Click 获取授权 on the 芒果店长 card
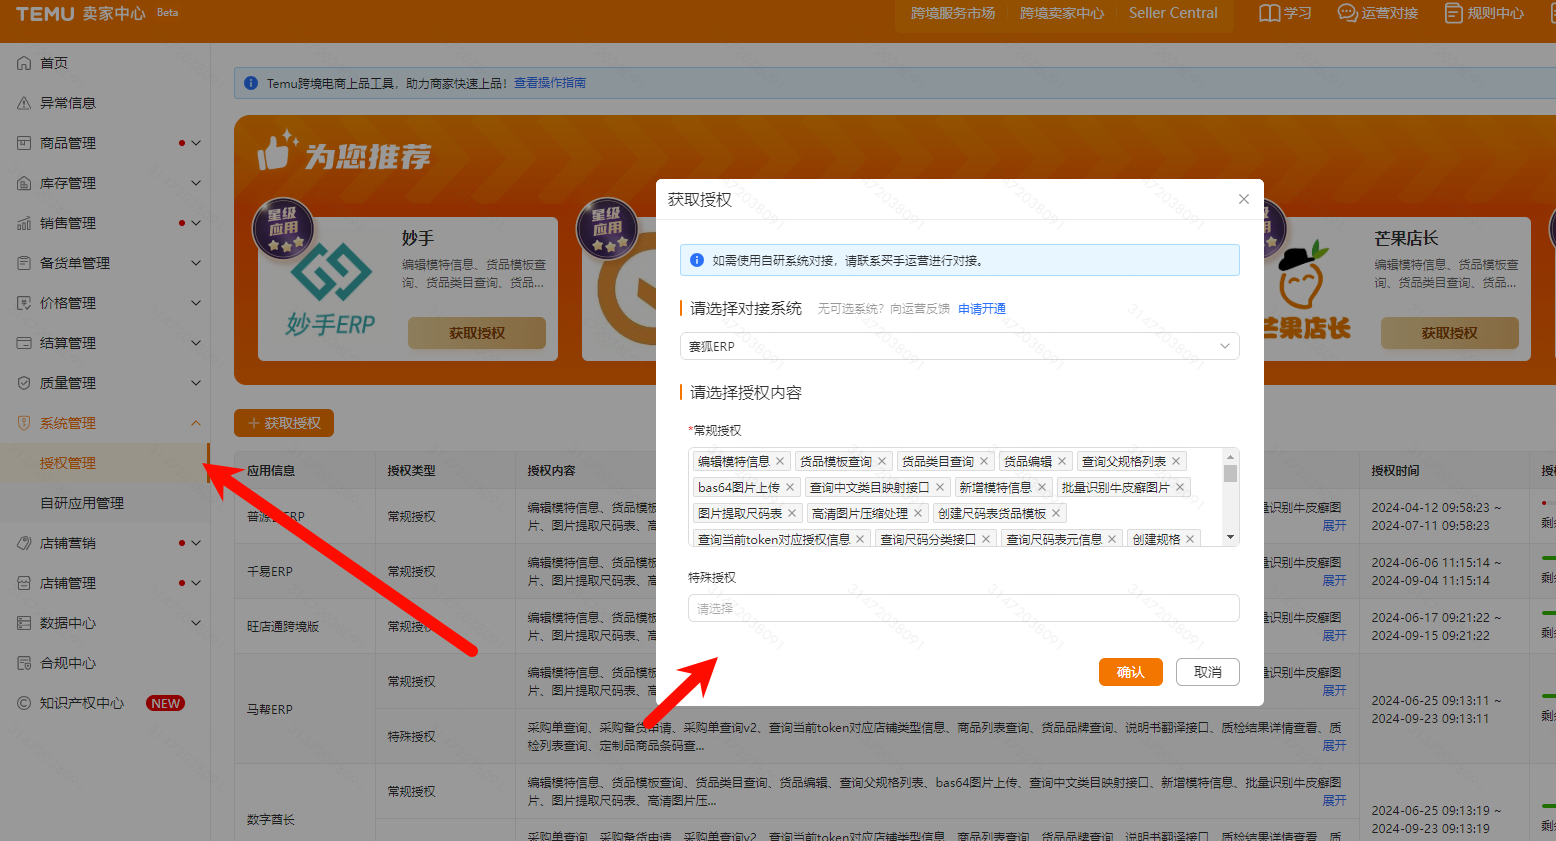The height and width of the screenshot is (841, 1556). pyautogui.click(x=1450, y=333)
